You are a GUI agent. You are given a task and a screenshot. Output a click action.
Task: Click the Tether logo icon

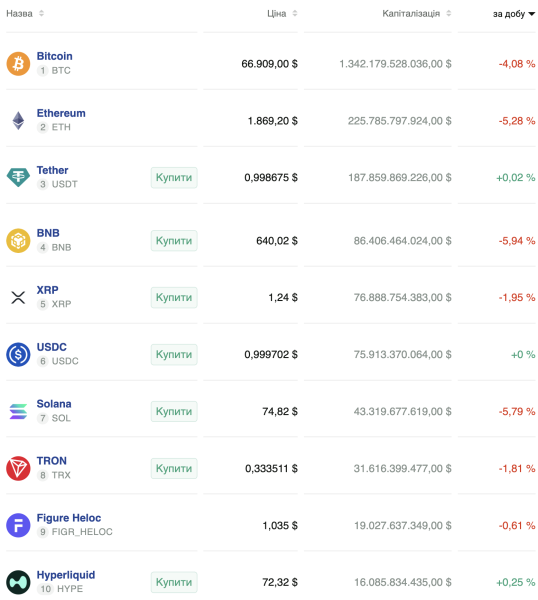click(18, 178)
